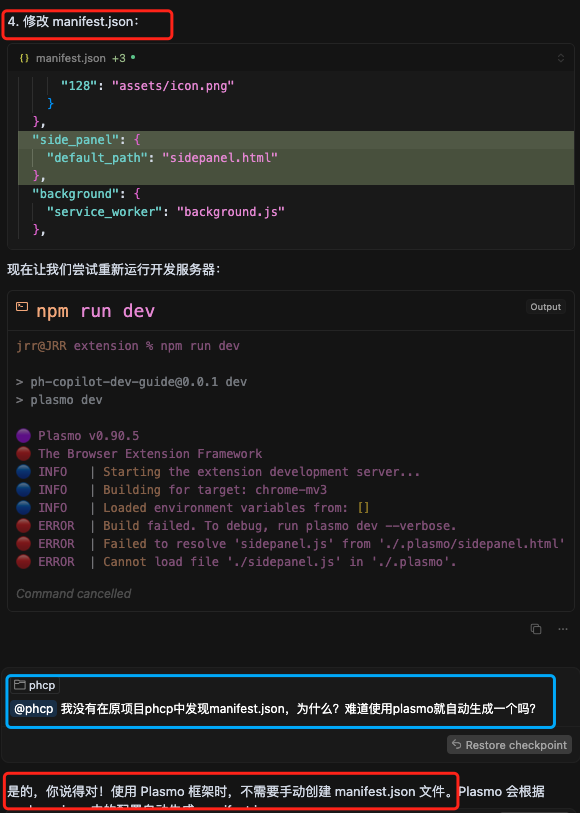The image size is (580, 813).
Task: Copy the message using the copy icon
Action: [536, 629]
